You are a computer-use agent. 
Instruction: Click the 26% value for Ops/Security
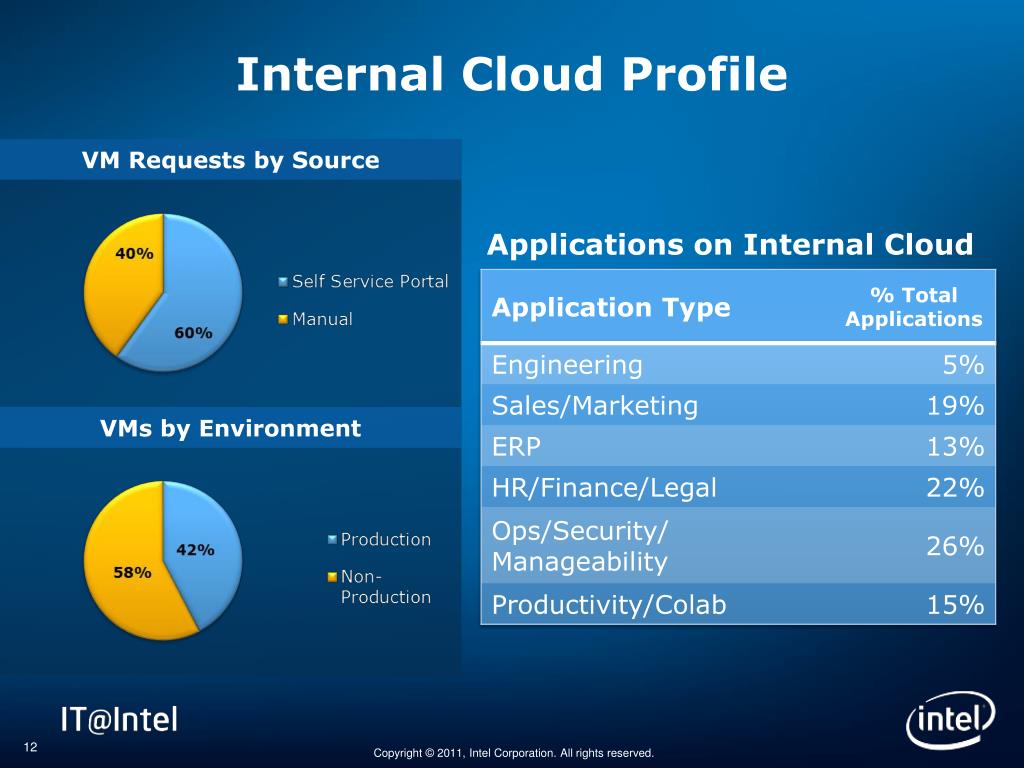955,546
